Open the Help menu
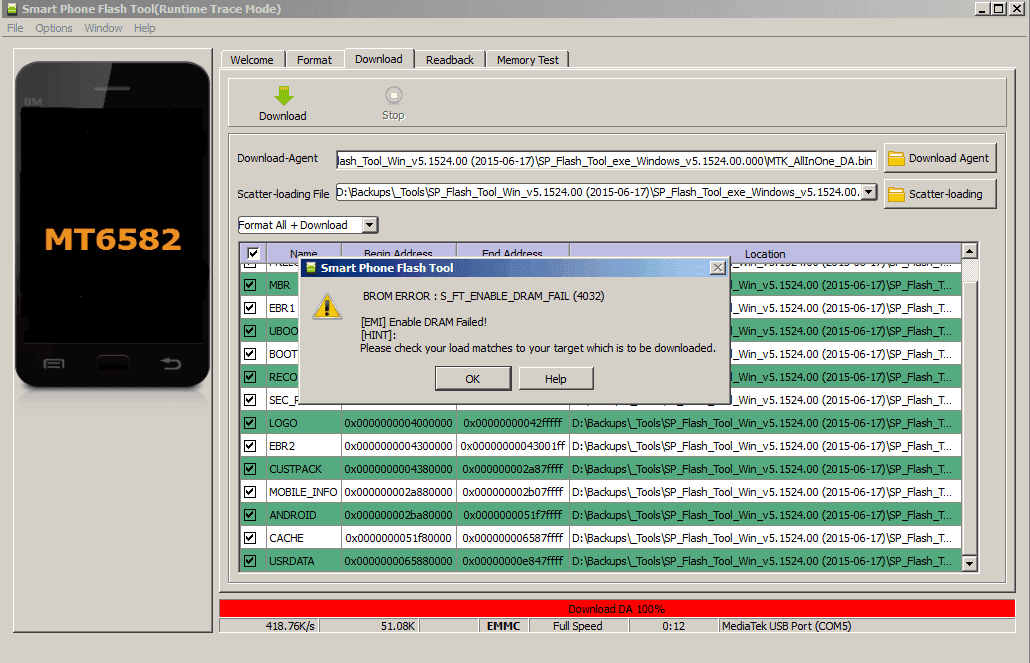 coord(145,28)
